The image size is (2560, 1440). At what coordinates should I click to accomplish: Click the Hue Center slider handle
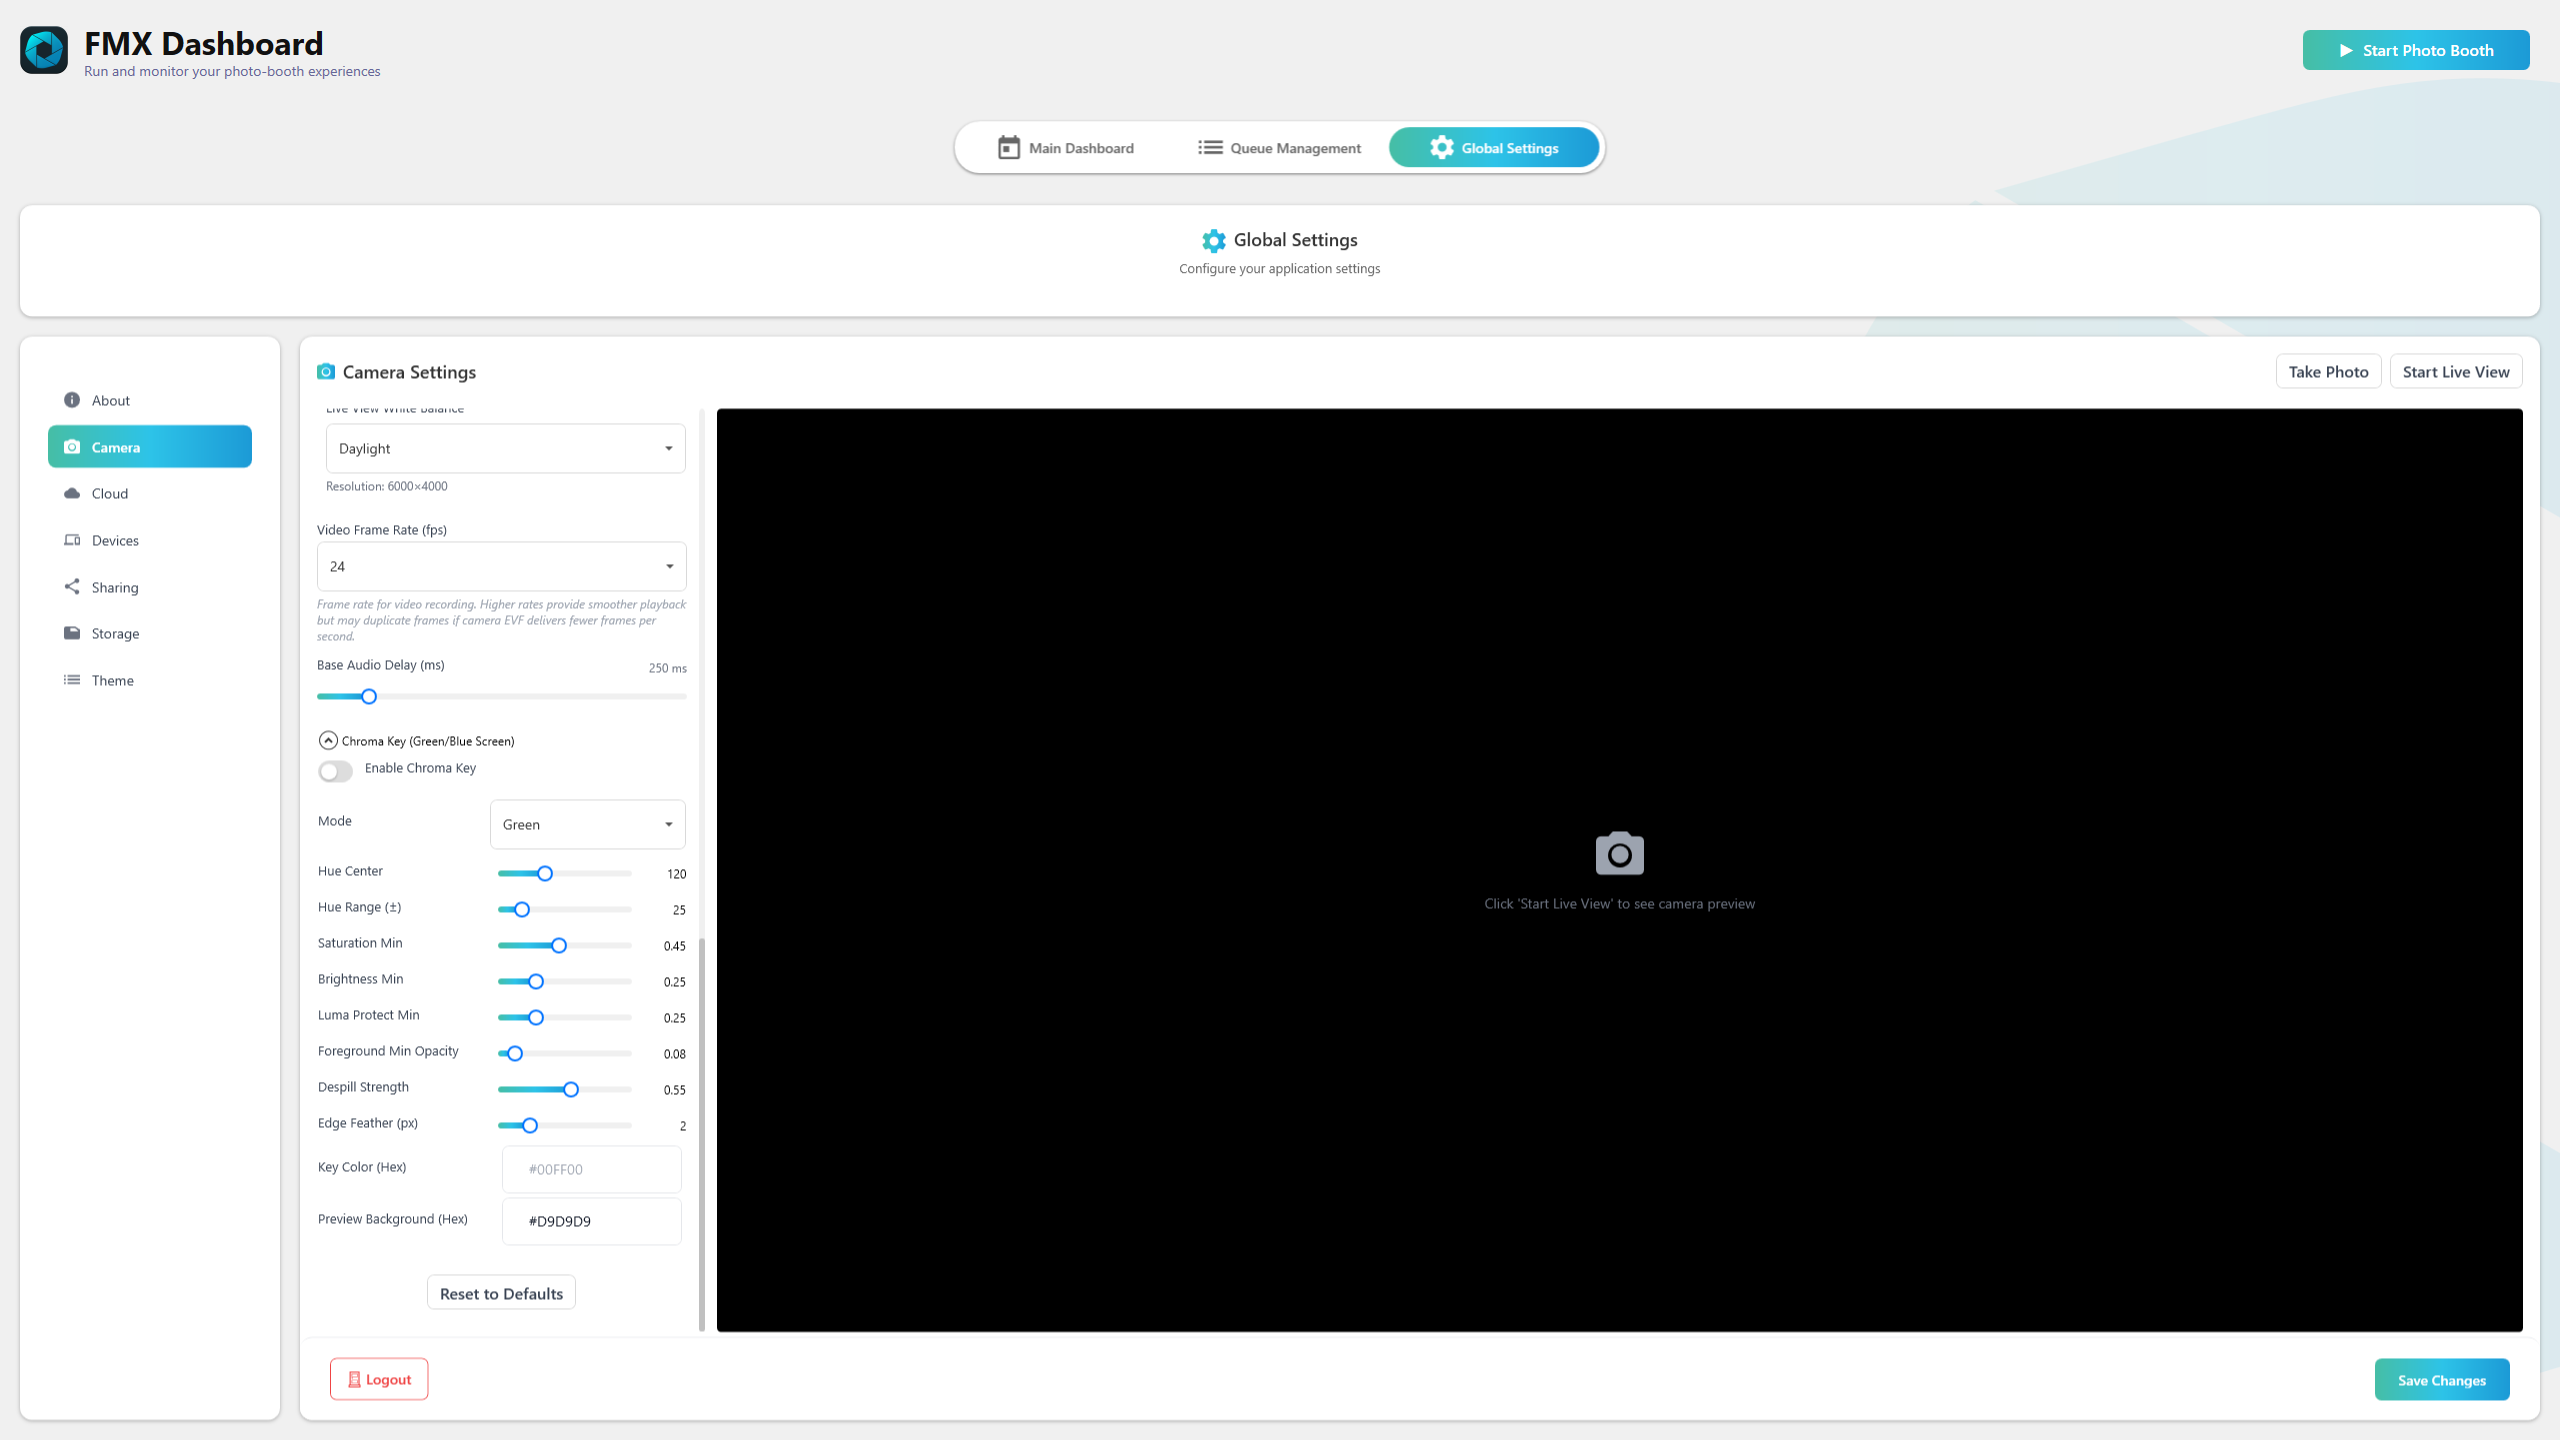coord(545,874)
